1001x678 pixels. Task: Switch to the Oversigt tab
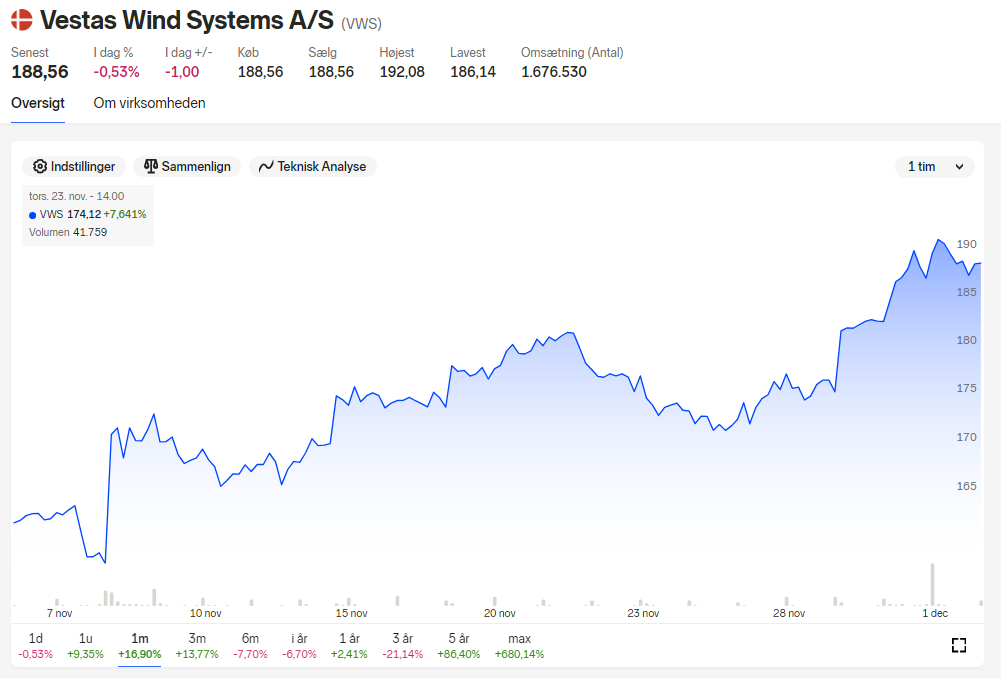38,103
